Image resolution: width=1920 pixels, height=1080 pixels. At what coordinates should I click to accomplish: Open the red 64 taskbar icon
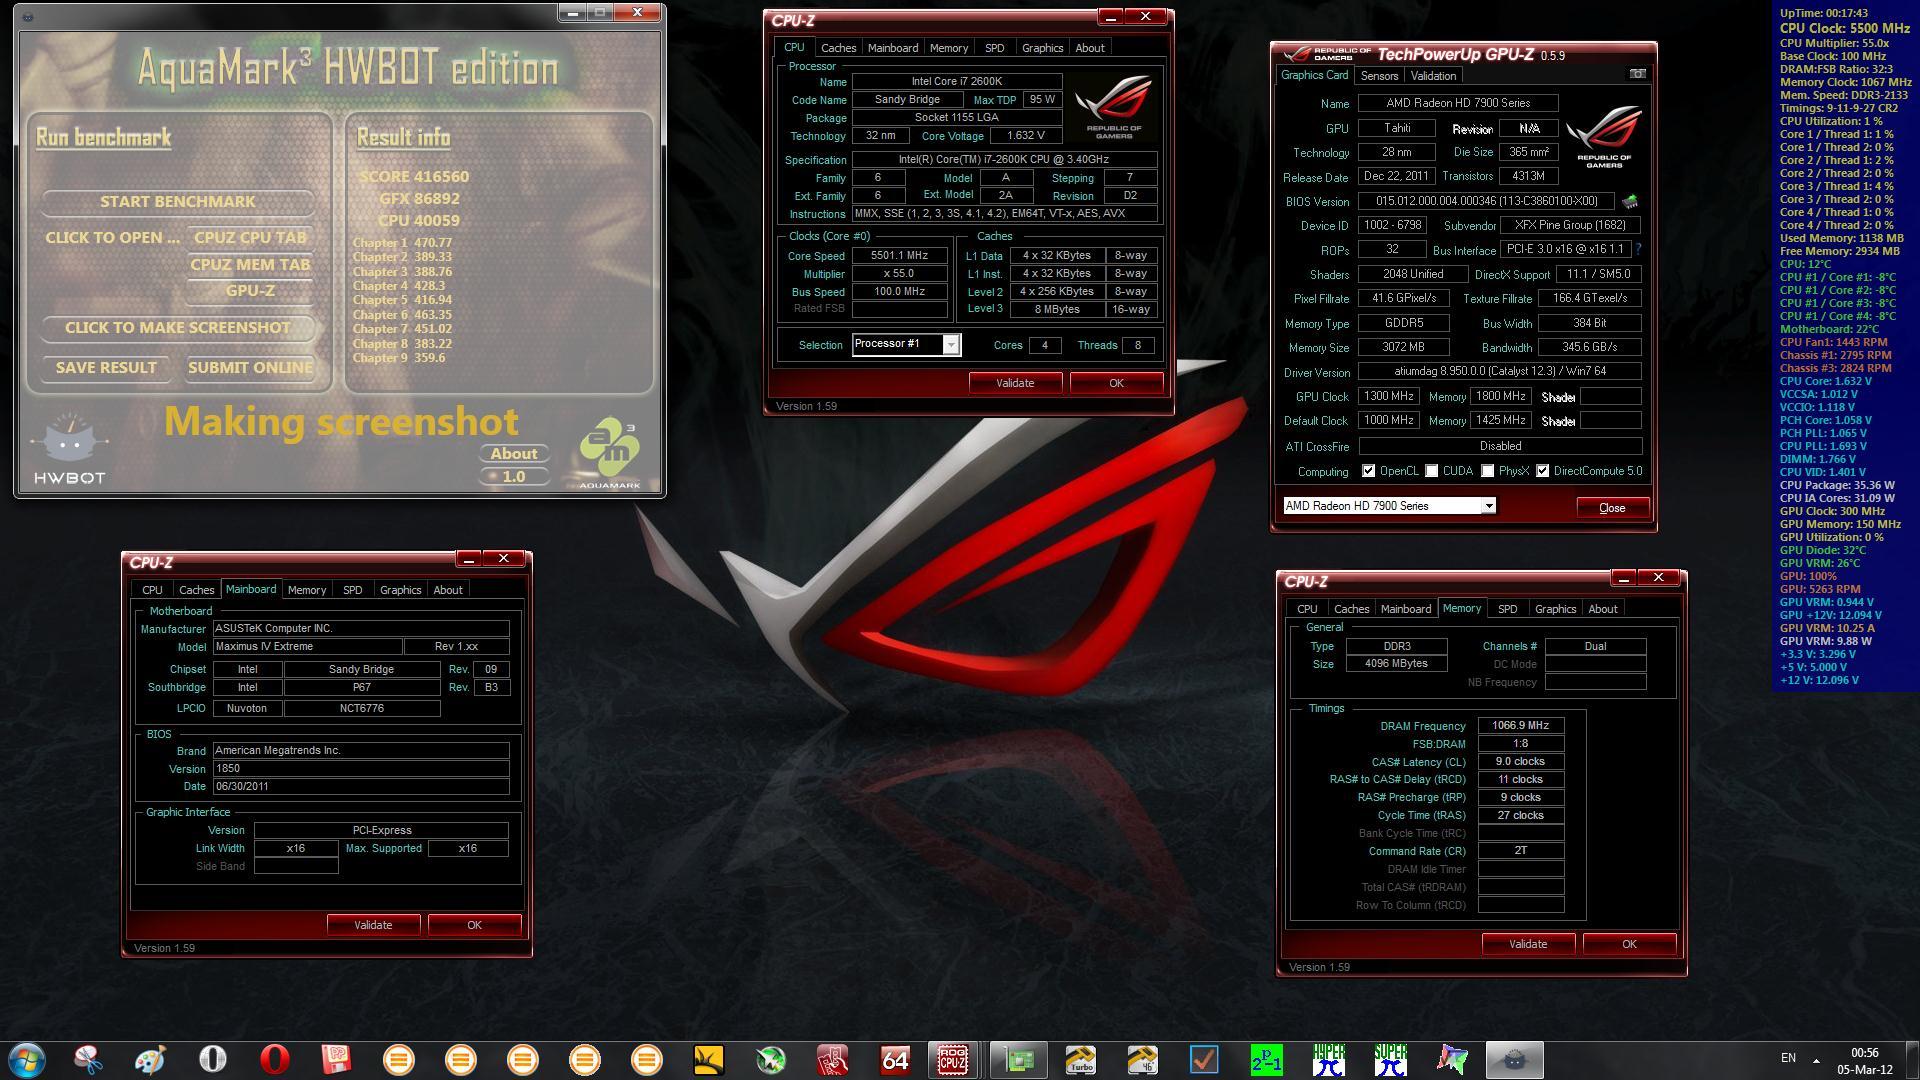coord(894,1059)
